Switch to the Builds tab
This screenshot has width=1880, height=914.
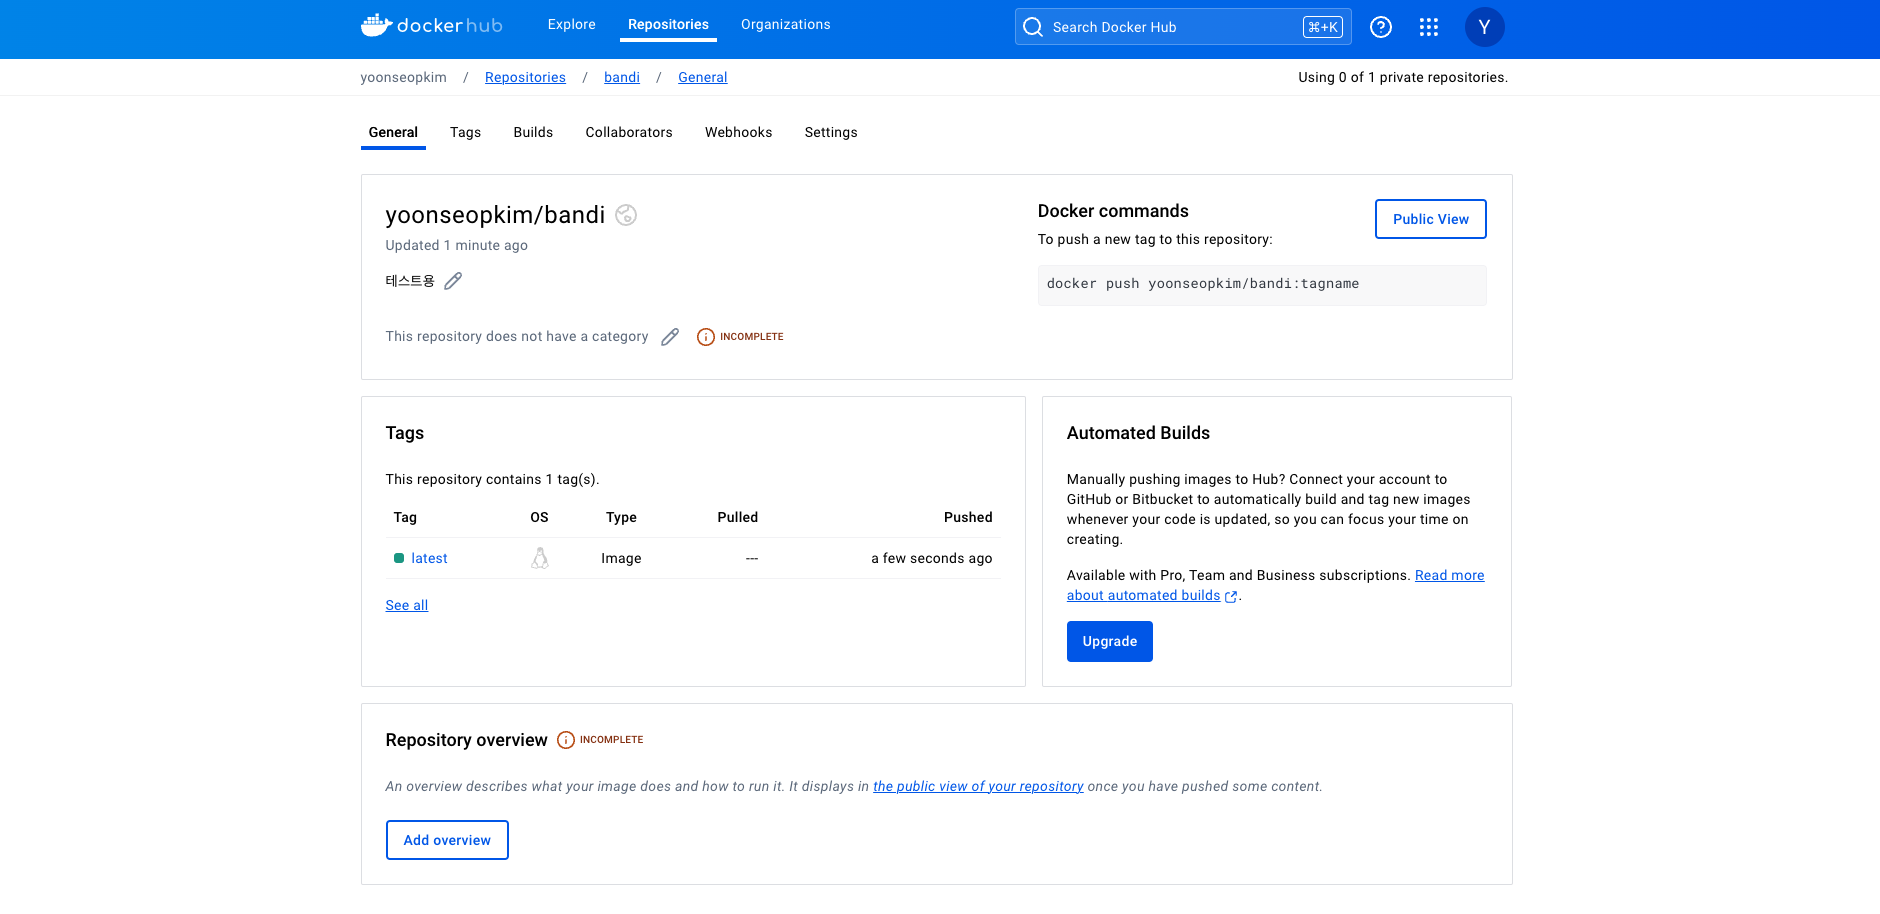[533, 132]
